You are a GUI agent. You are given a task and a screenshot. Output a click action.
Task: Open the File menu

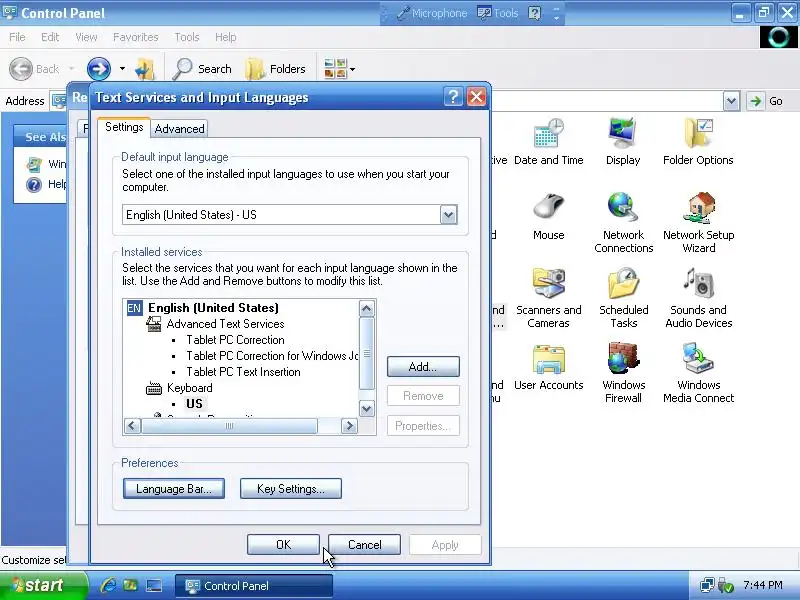click(x=17, y=37)
